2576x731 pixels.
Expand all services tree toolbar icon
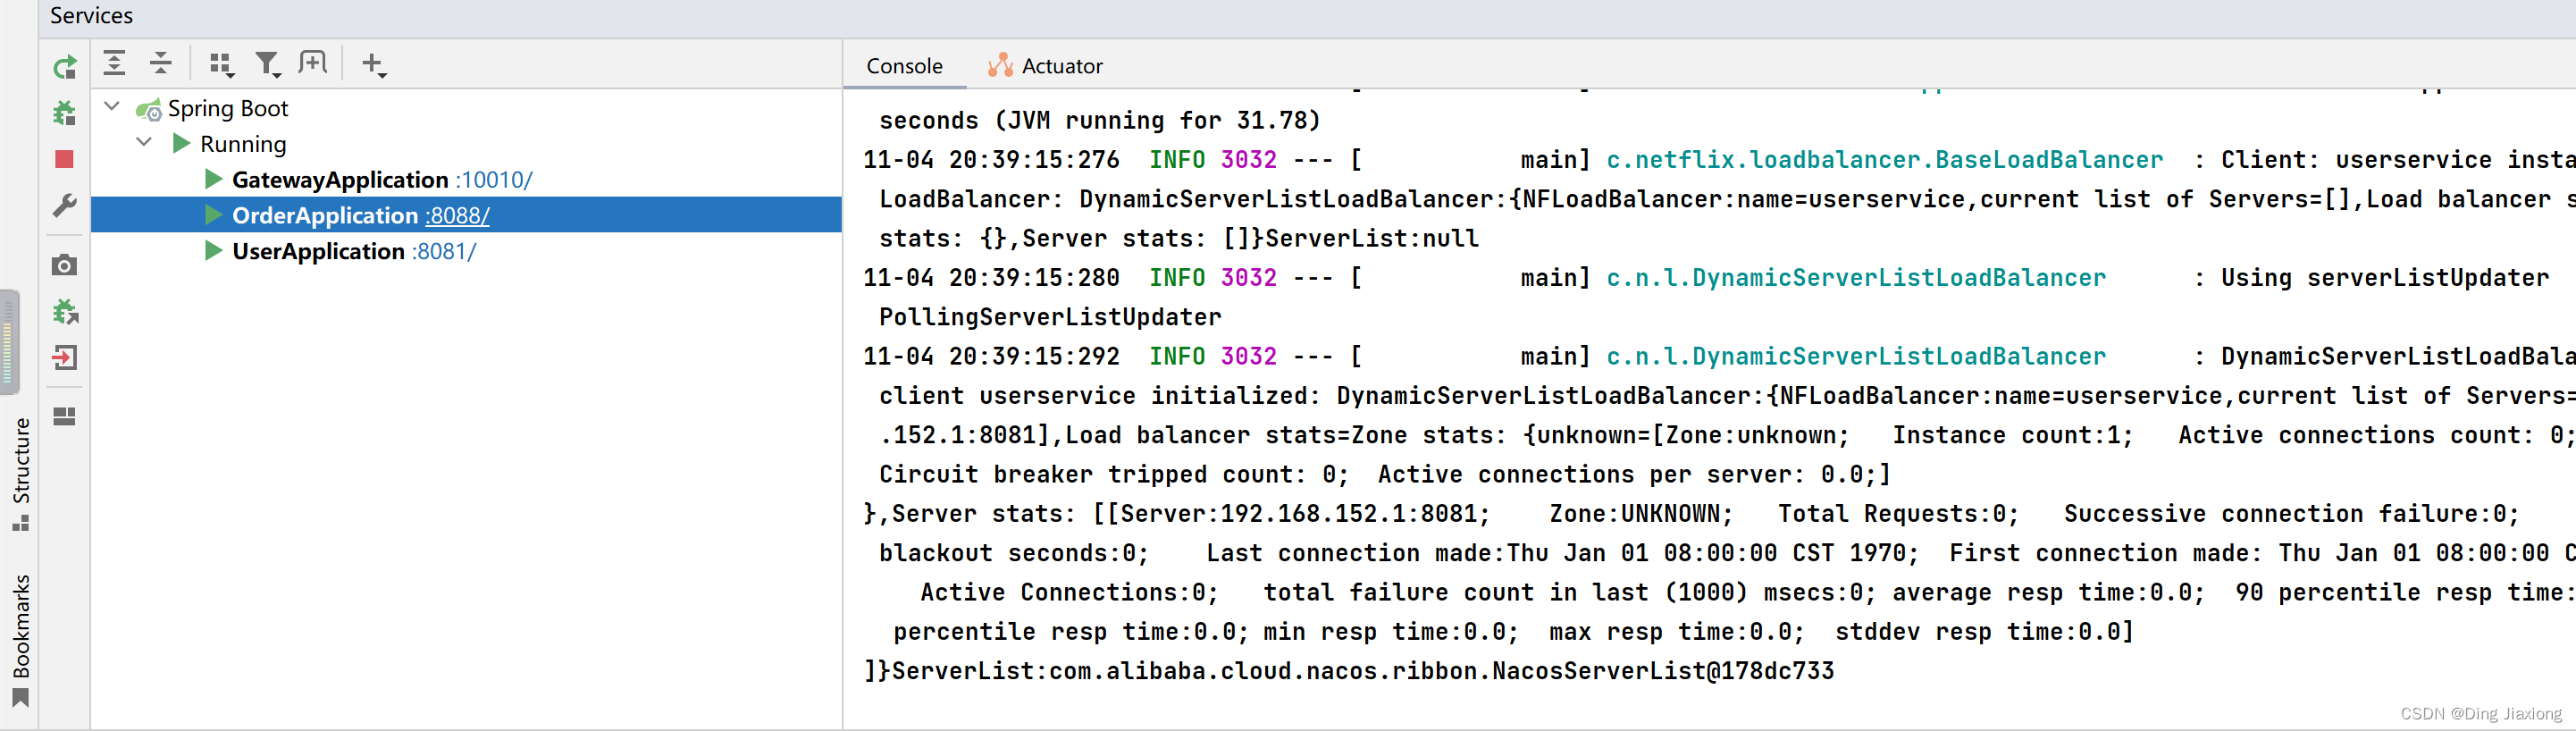115,64
